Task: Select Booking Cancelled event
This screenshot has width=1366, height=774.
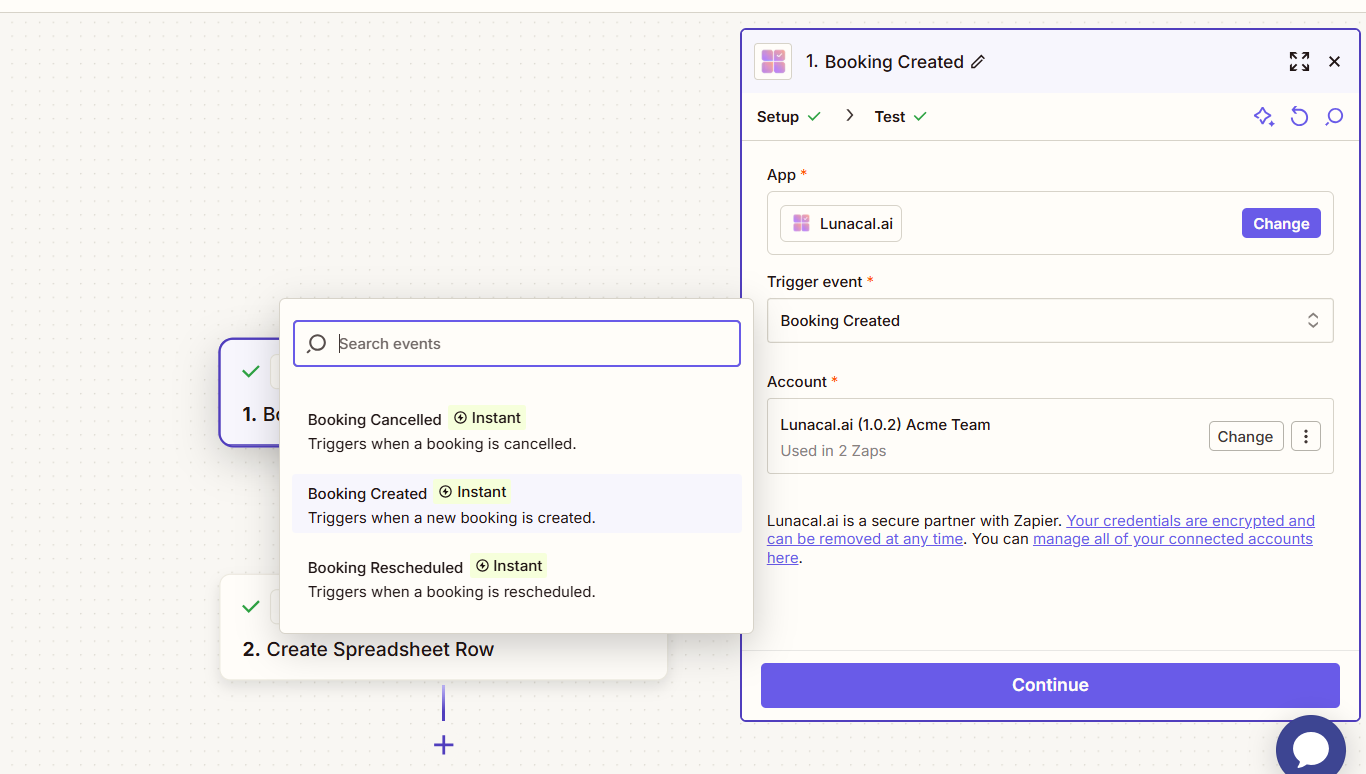Action: (x=517, y=430)
